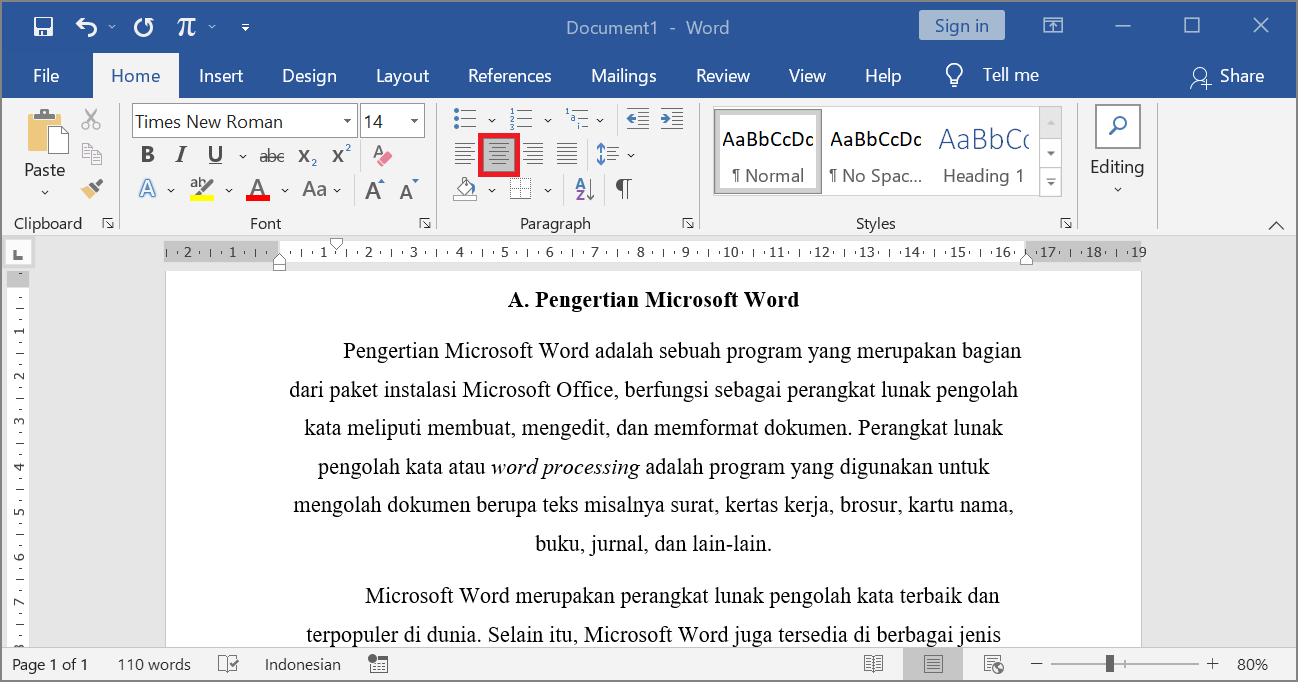Expand the Styles gallery

(x=1051, y=183)
